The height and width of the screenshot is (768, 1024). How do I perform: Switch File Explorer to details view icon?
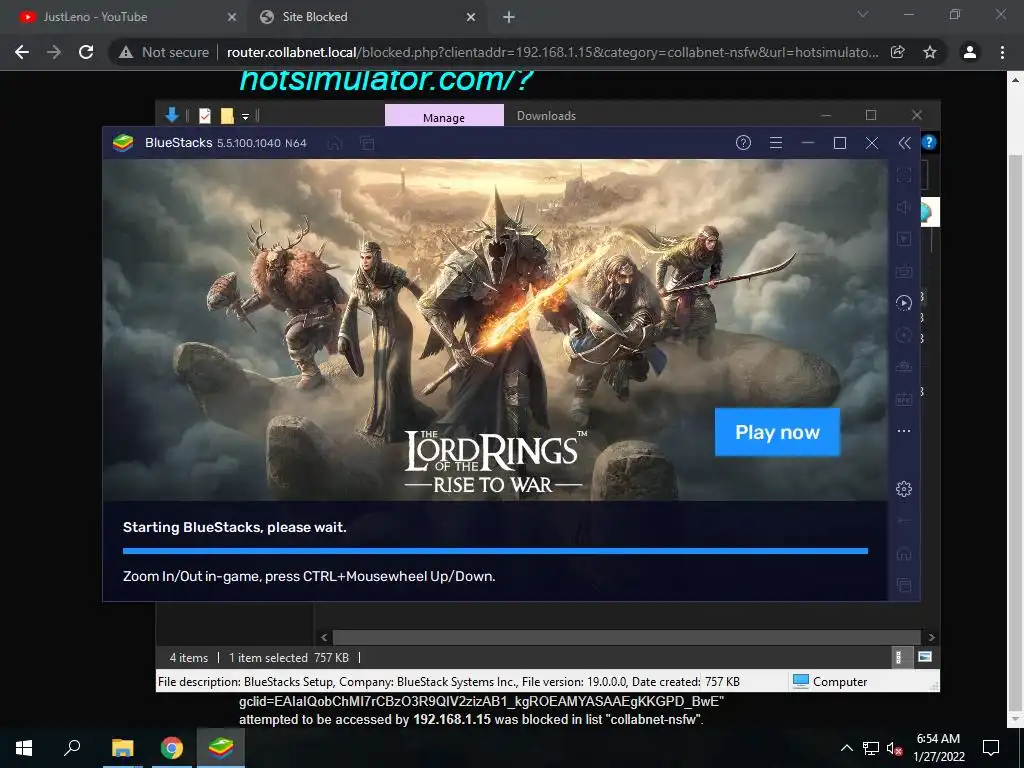pos(899,657)
